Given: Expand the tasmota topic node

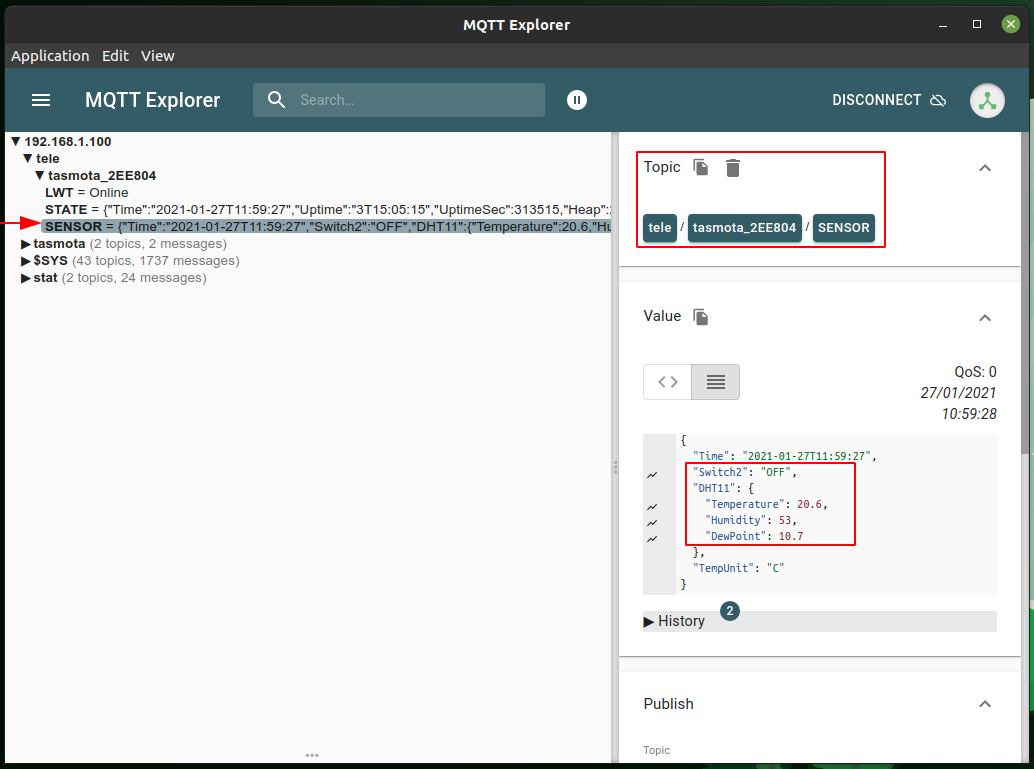Looking at the screenshot, I should pos(26,244).
